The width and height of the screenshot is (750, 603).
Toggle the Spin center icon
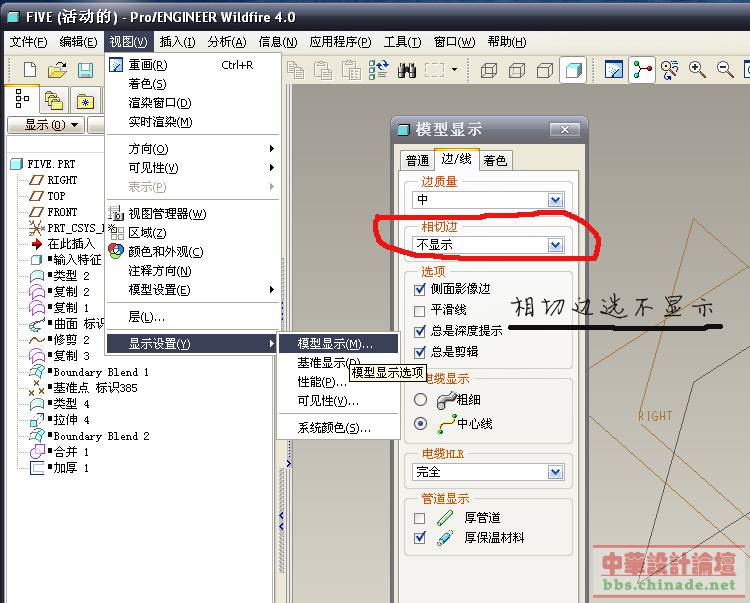(x=642, y=70)
